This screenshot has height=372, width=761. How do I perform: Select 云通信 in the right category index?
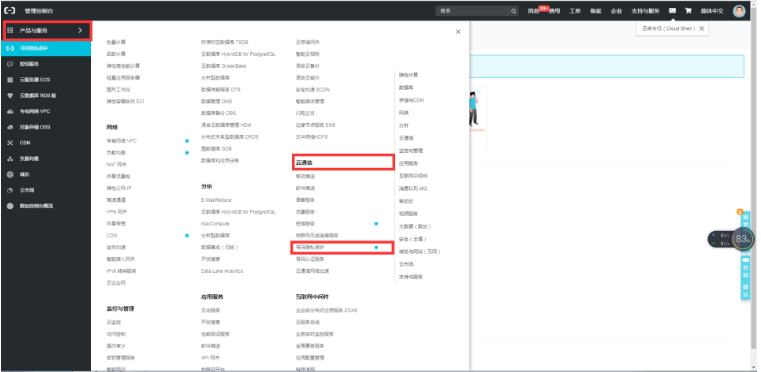click(406, 138)
